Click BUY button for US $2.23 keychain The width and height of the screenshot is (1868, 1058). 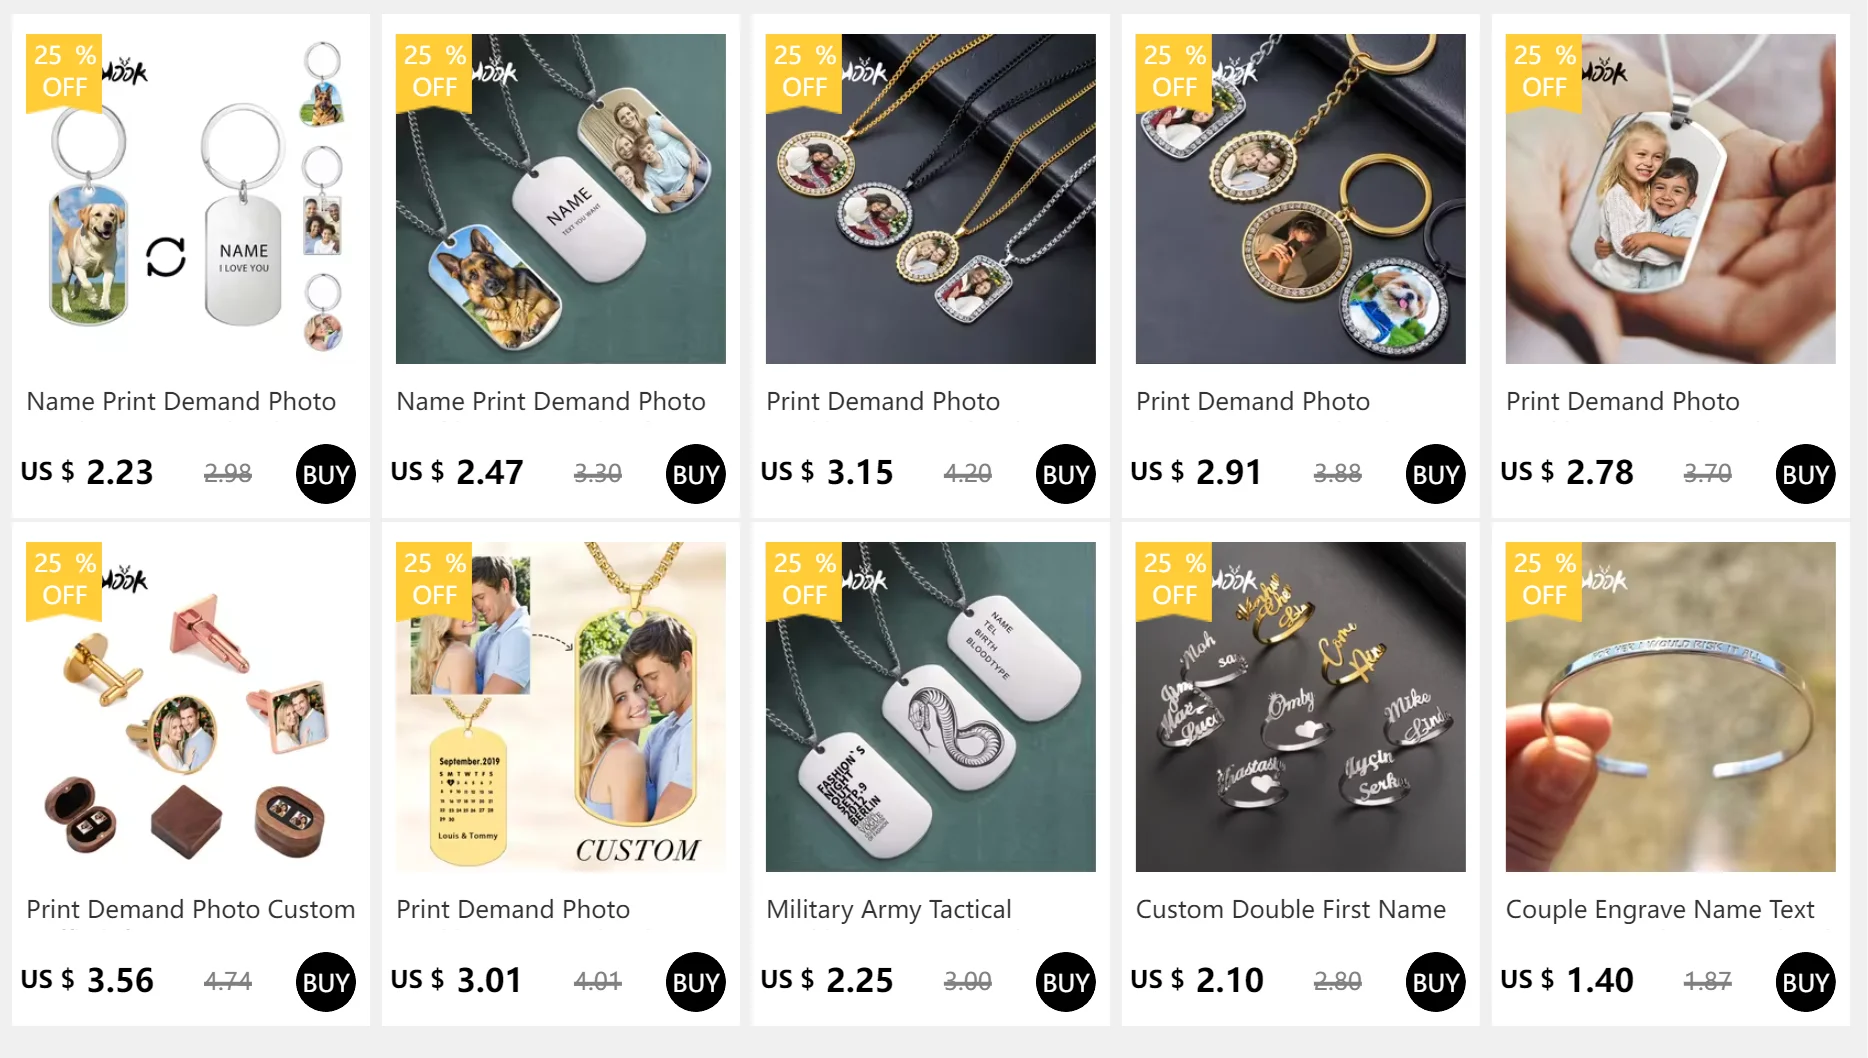(326, 474)
